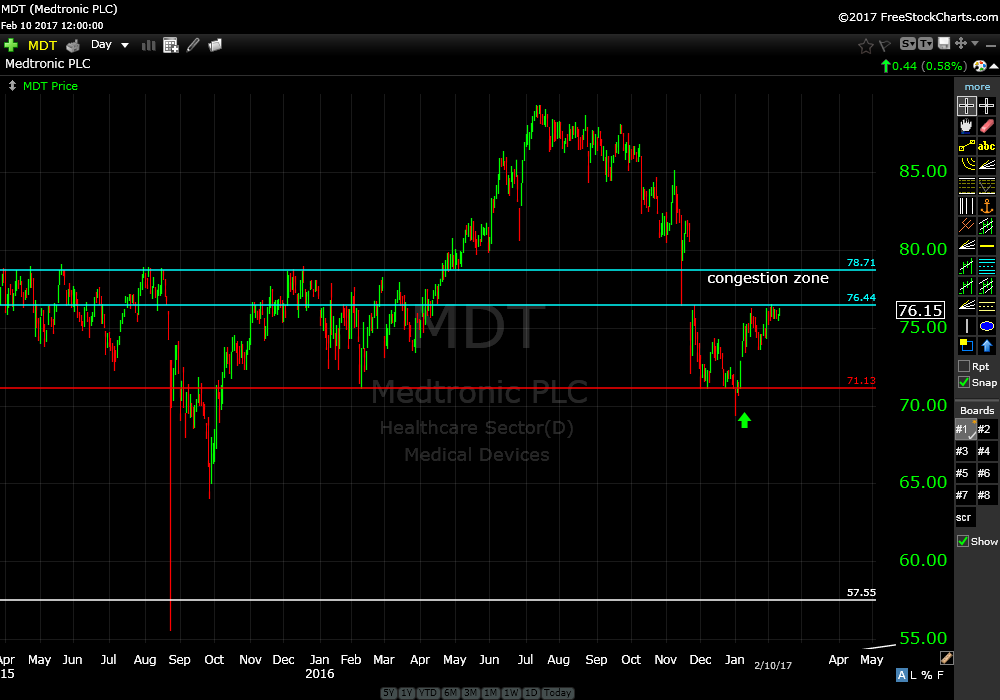
Task: Click the add indicator calendar icon
Action: point(171,45)
